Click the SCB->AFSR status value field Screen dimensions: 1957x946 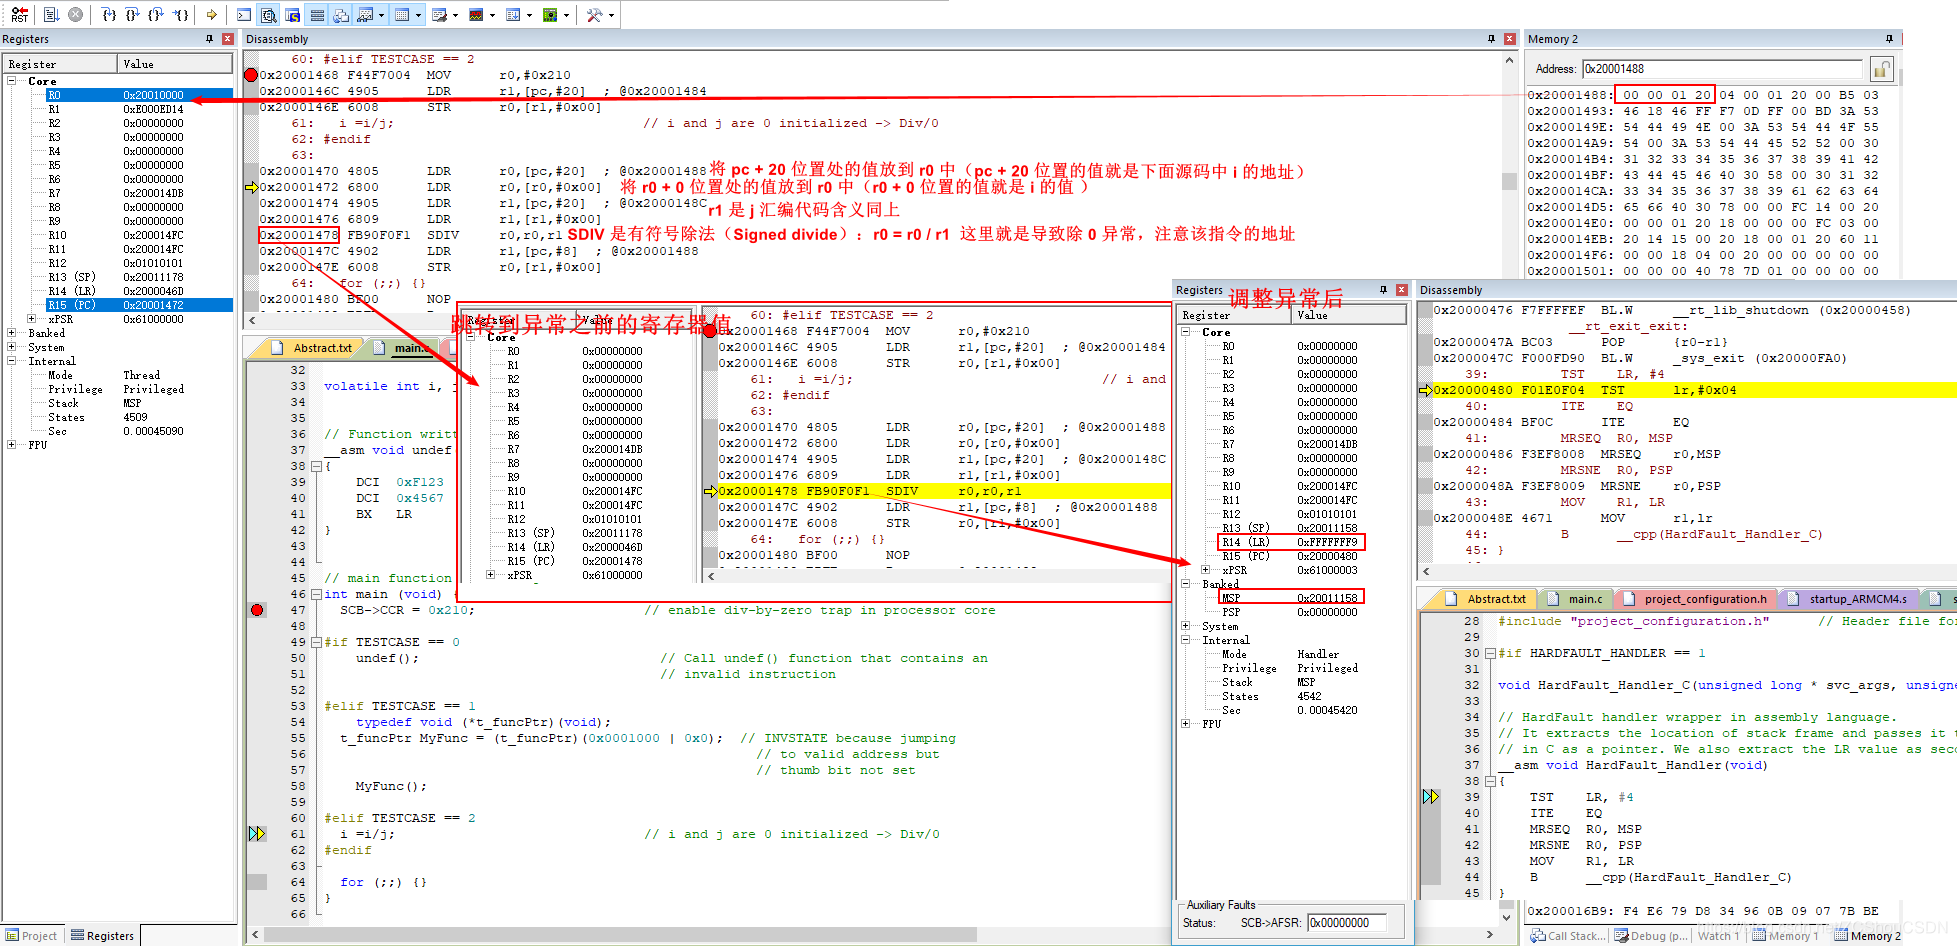click(1347, 923)
